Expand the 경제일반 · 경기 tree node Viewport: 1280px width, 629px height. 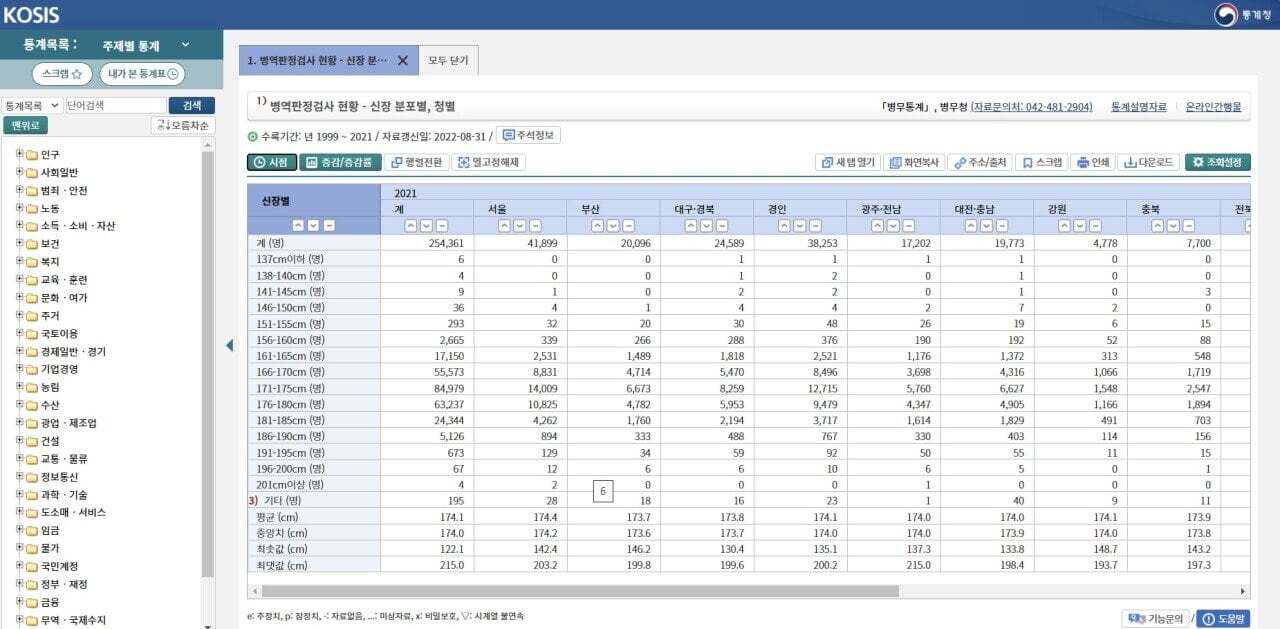click(x=19, y=351)
